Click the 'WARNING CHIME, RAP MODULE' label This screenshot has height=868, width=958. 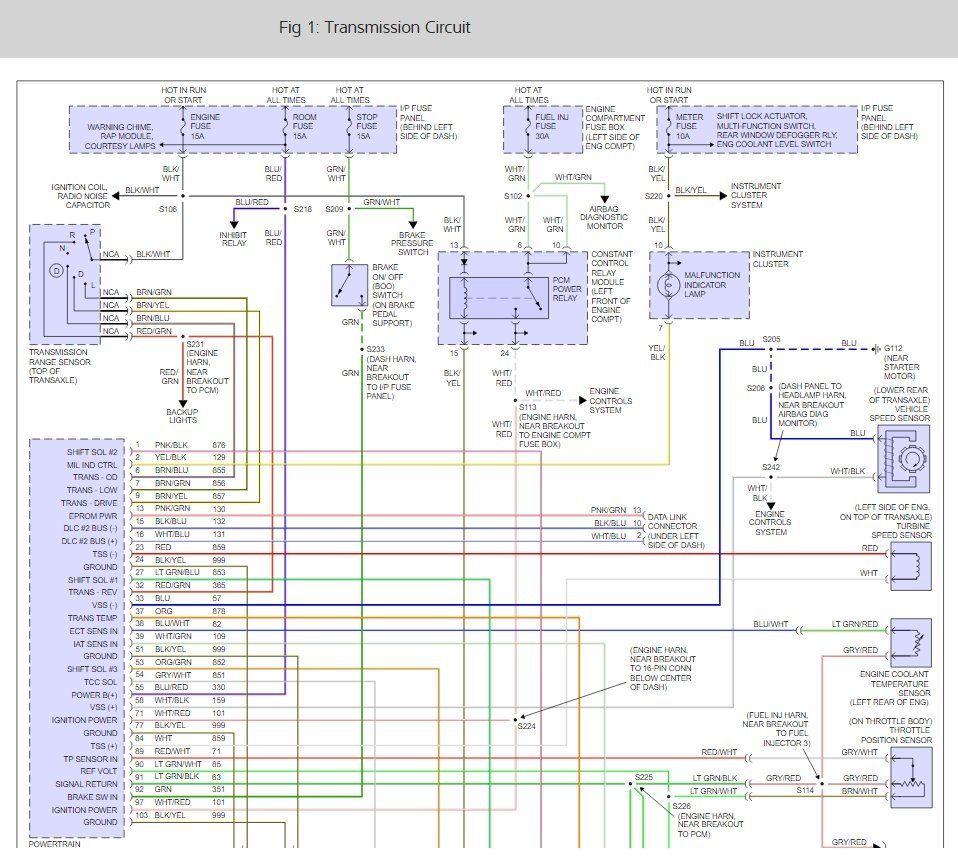pyautogui.click(x=120, y=131)
